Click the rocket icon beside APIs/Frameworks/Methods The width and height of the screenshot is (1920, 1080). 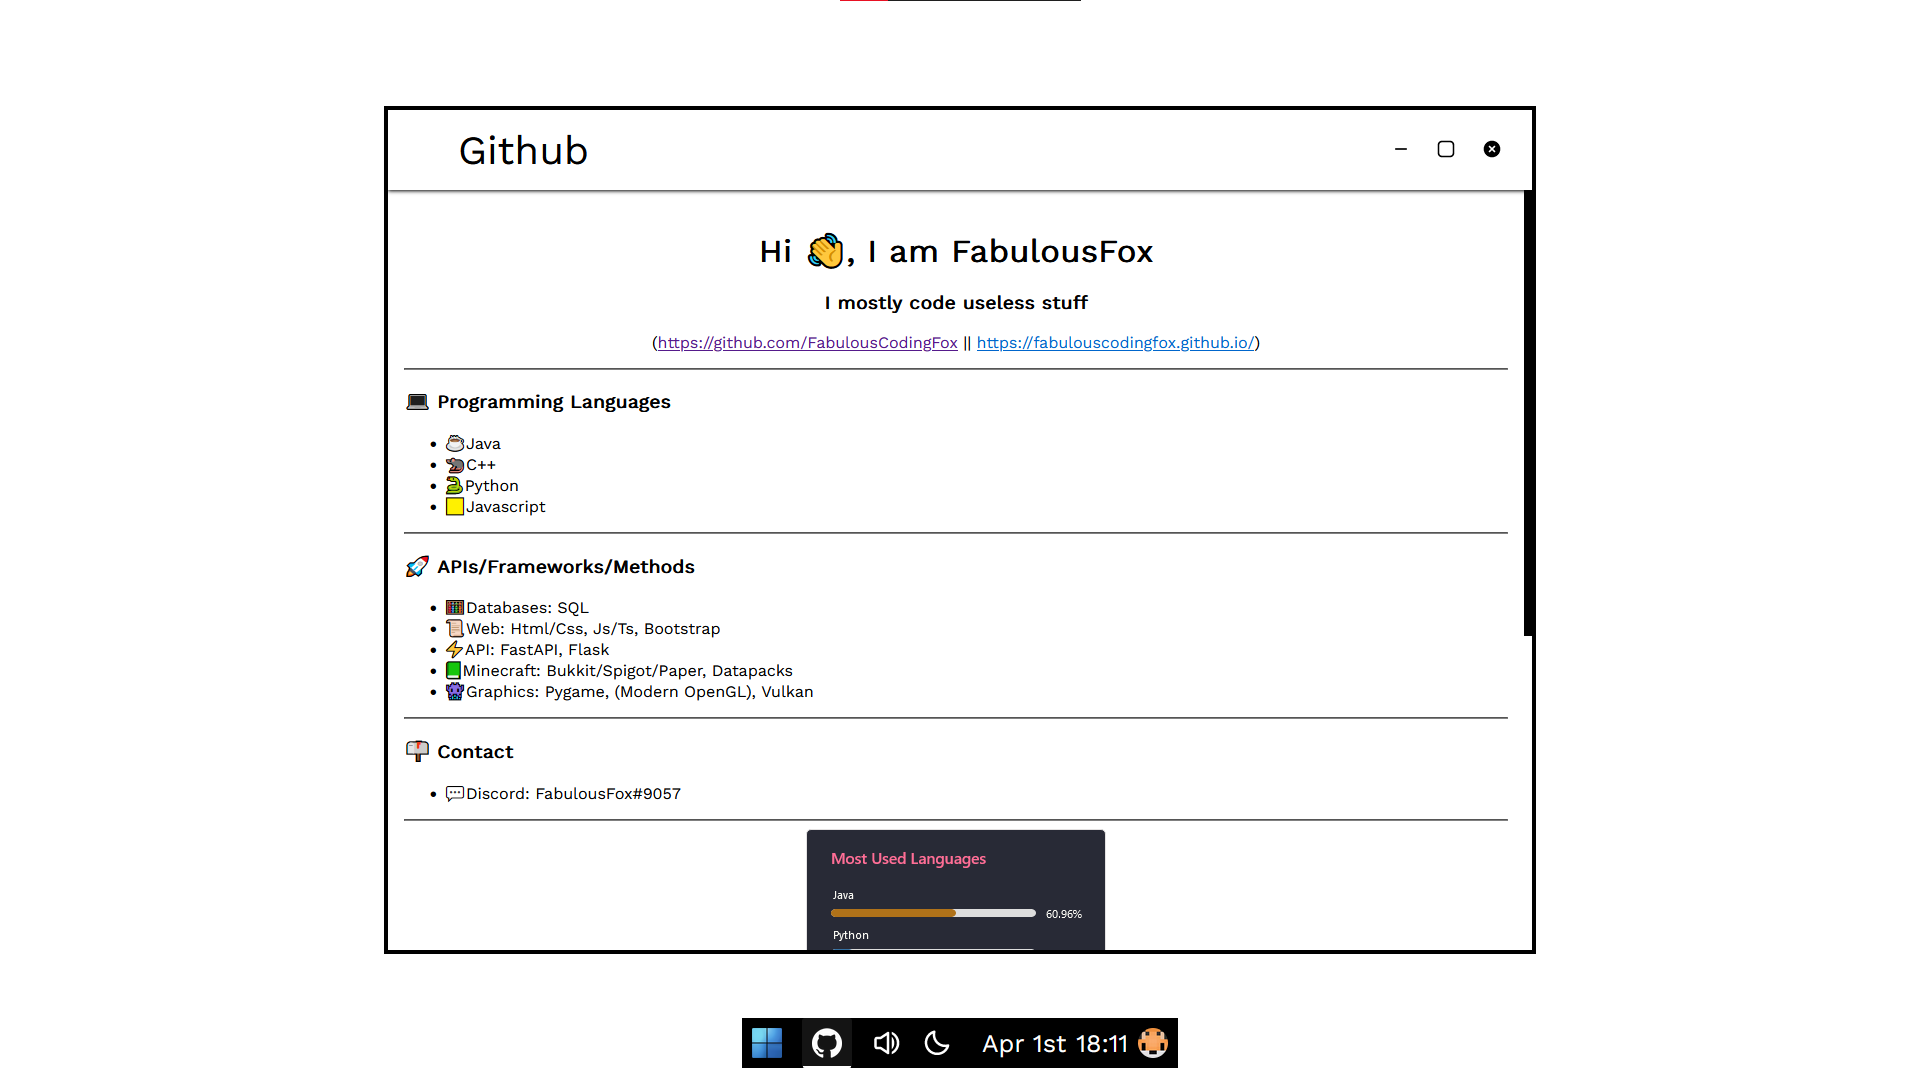pyautogui.click(x=417, y=567)
